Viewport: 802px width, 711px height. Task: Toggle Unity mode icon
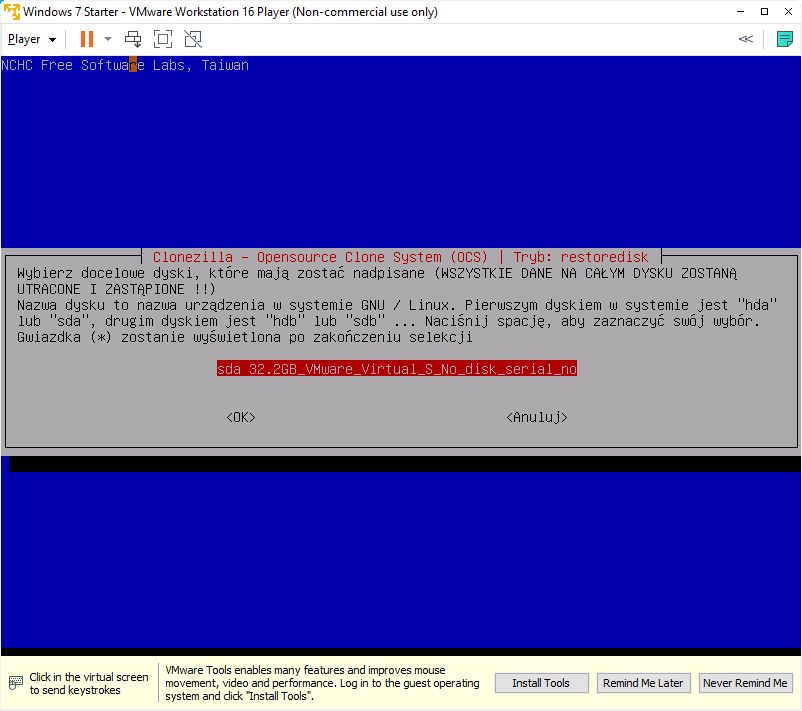pyautogui.click(x=193, y=39)
